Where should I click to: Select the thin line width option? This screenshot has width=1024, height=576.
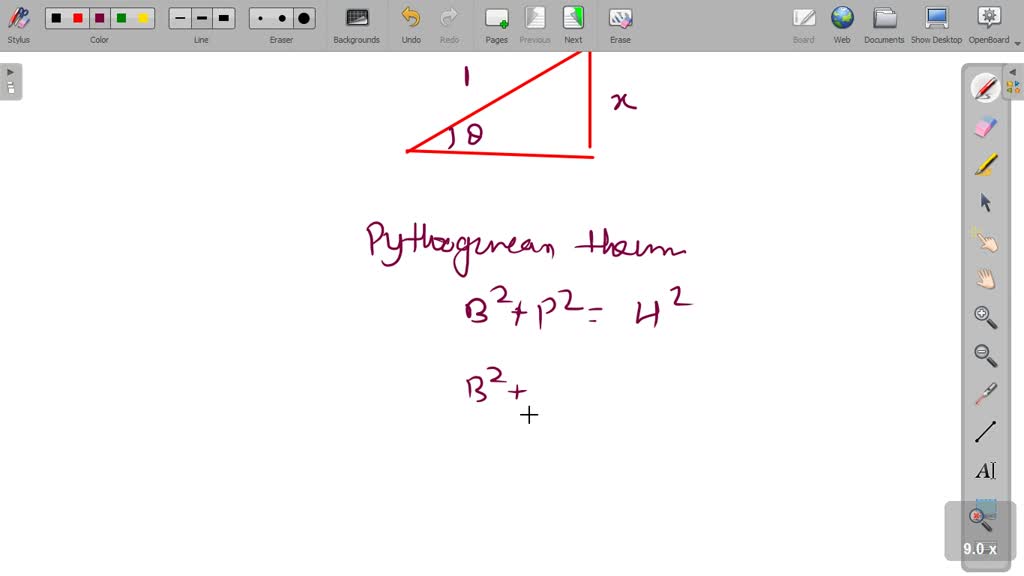tap(180, 18)
